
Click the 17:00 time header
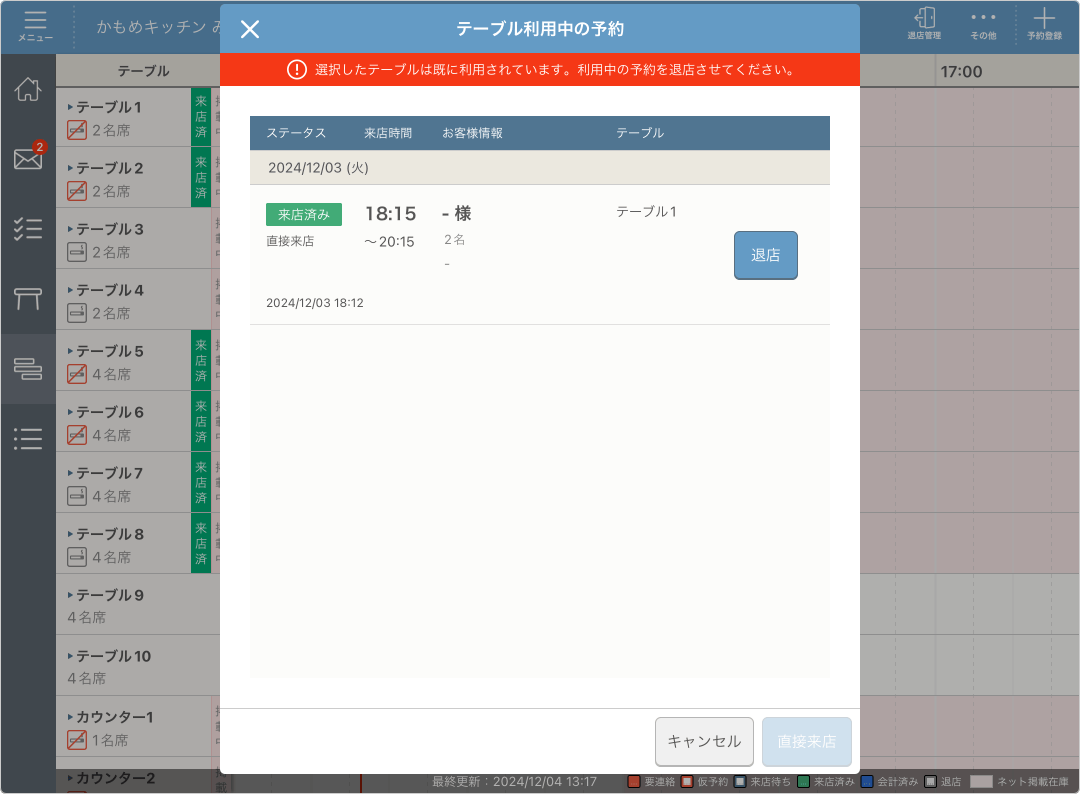click(x=961, y=72)
